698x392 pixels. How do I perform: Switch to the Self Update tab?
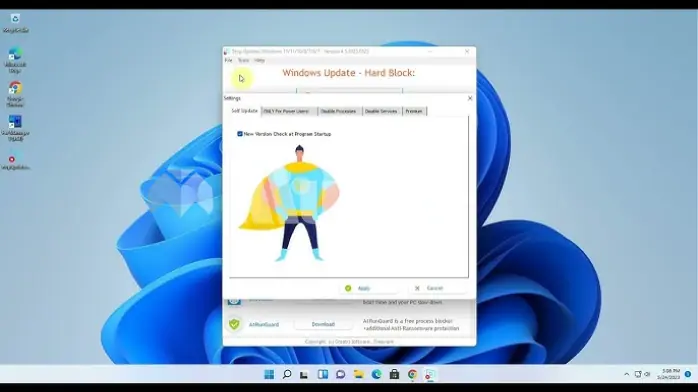[x=244, y=111]
